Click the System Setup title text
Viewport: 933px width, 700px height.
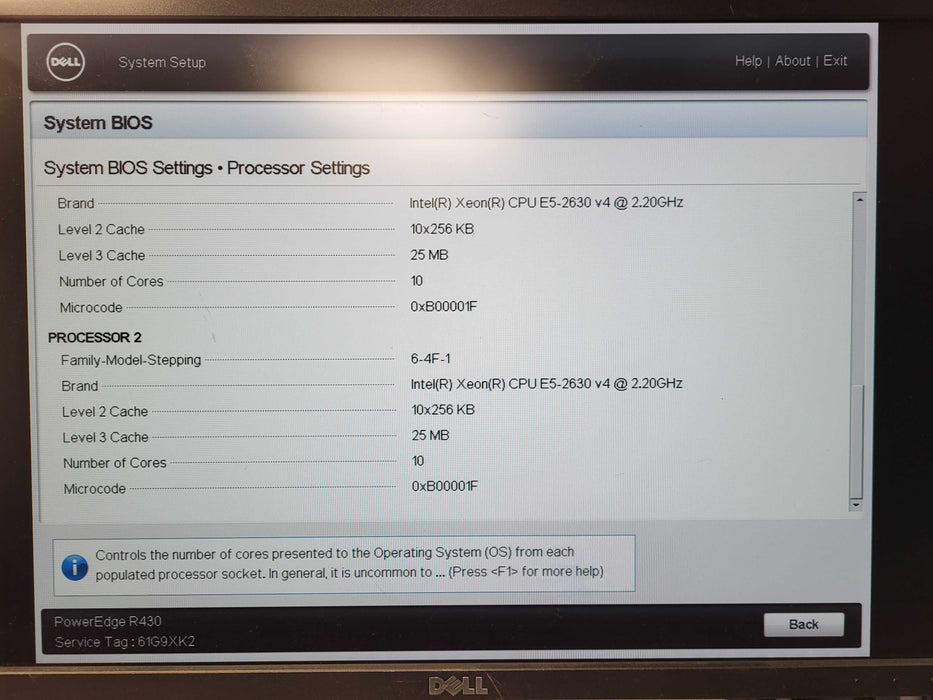[x=162, y=62]
